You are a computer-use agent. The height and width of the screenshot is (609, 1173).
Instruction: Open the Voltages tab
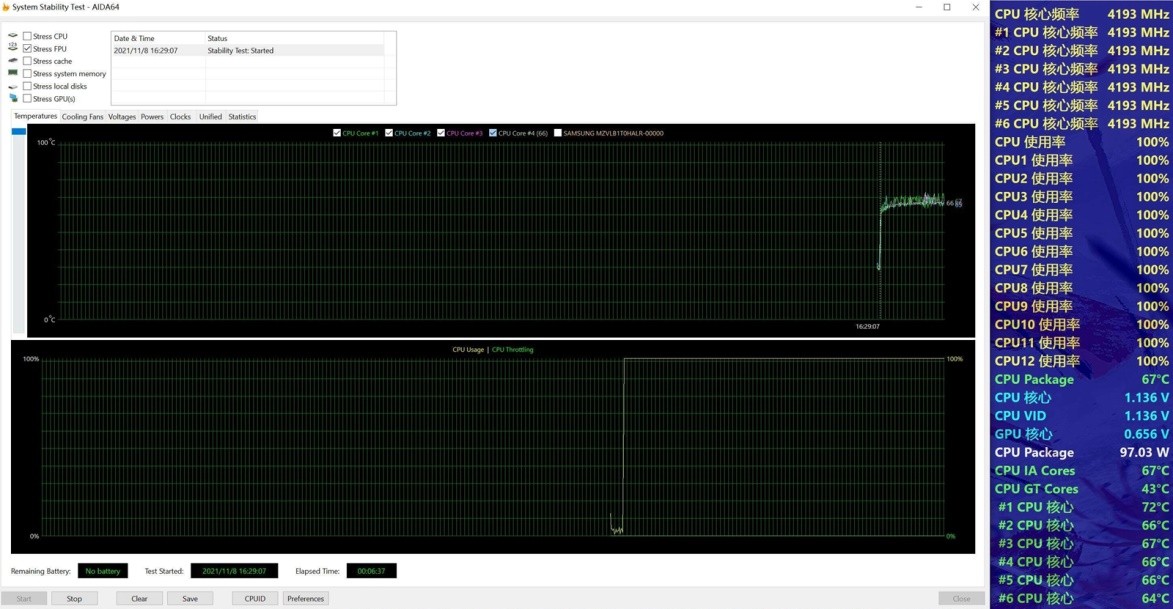click(122, 117)
